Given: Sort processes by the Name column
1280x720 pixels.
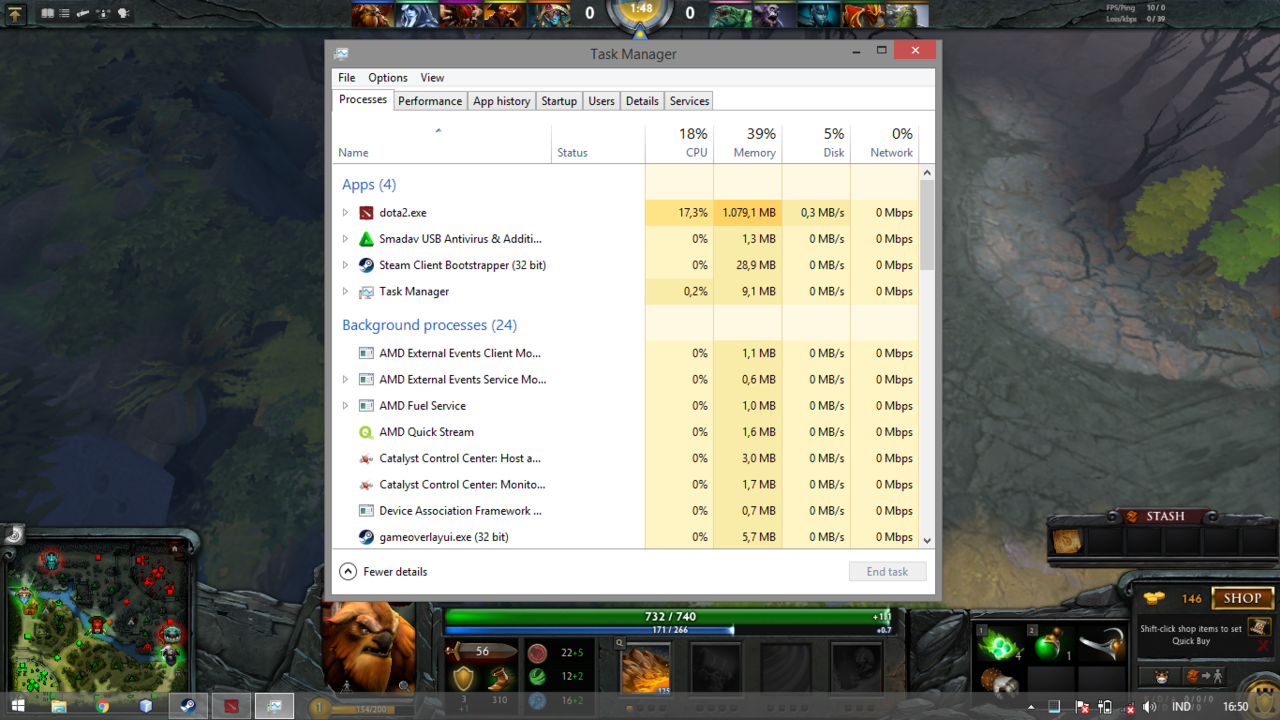Looking at the screenshot, I should (x=442, y=143).
